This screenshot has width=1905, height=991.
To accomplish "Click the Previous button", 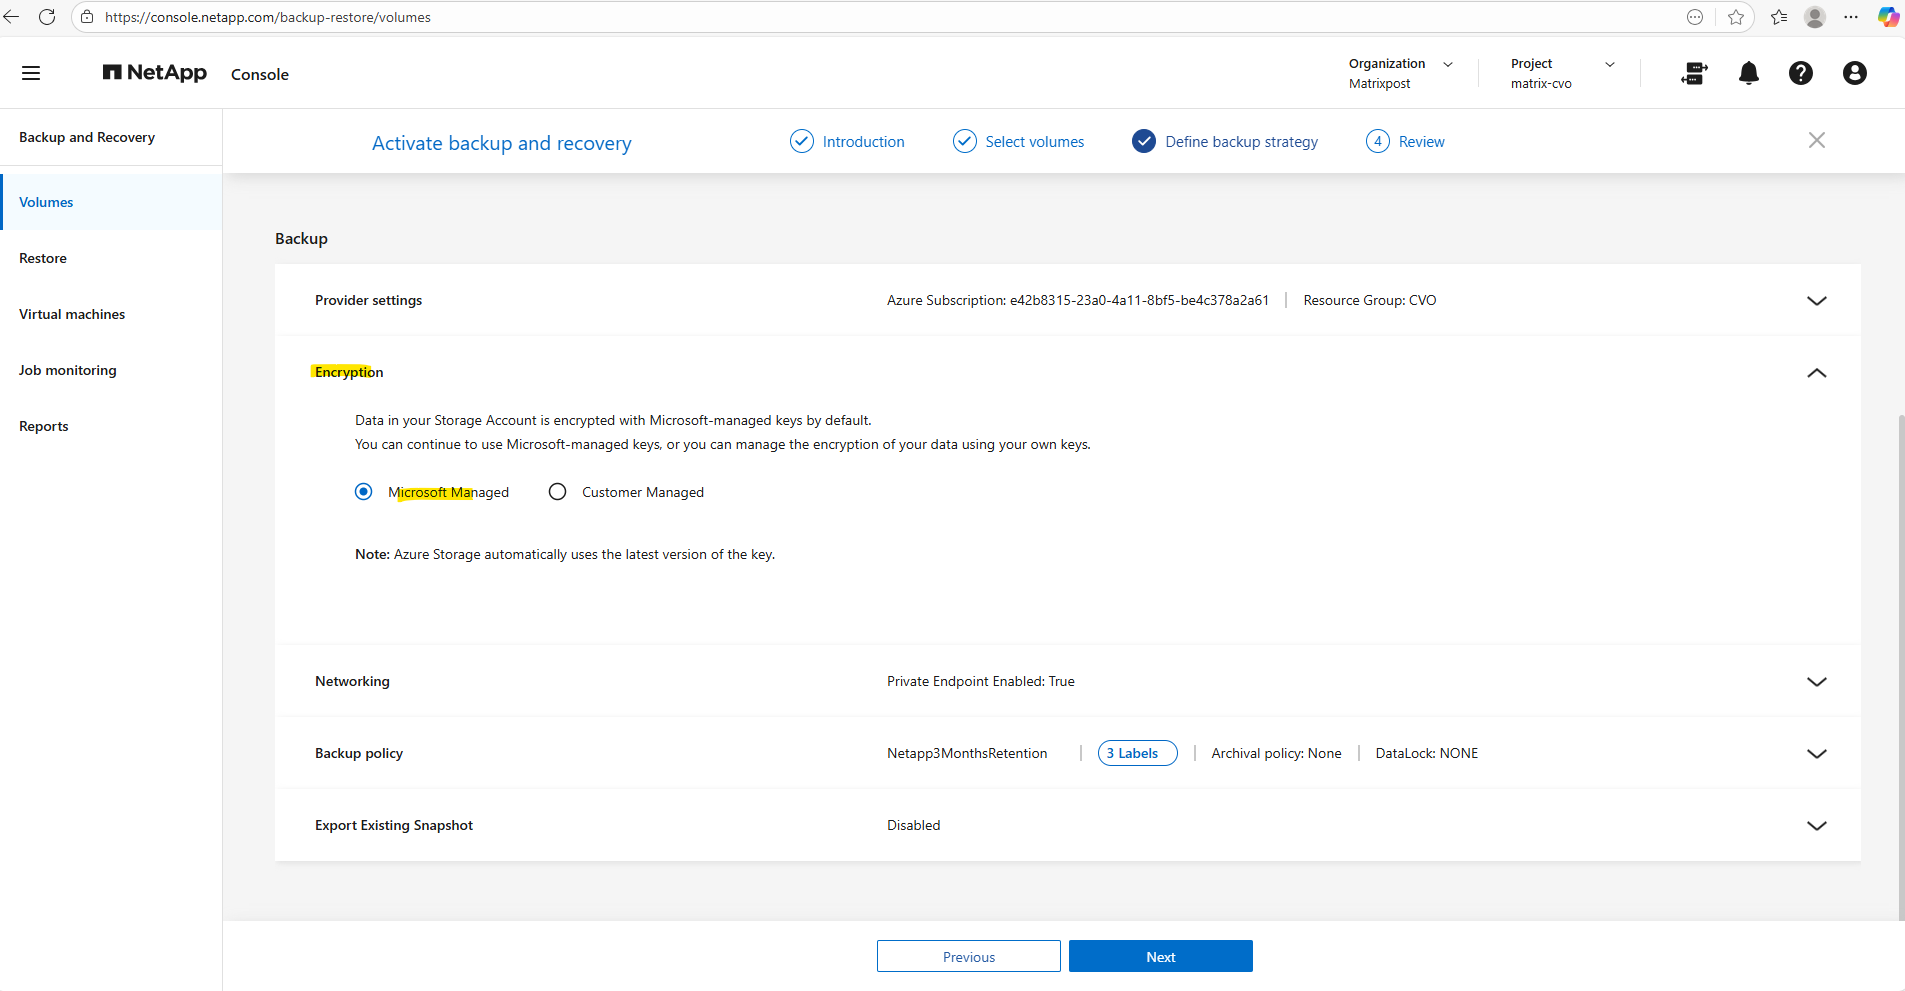I will coord(968,956).
